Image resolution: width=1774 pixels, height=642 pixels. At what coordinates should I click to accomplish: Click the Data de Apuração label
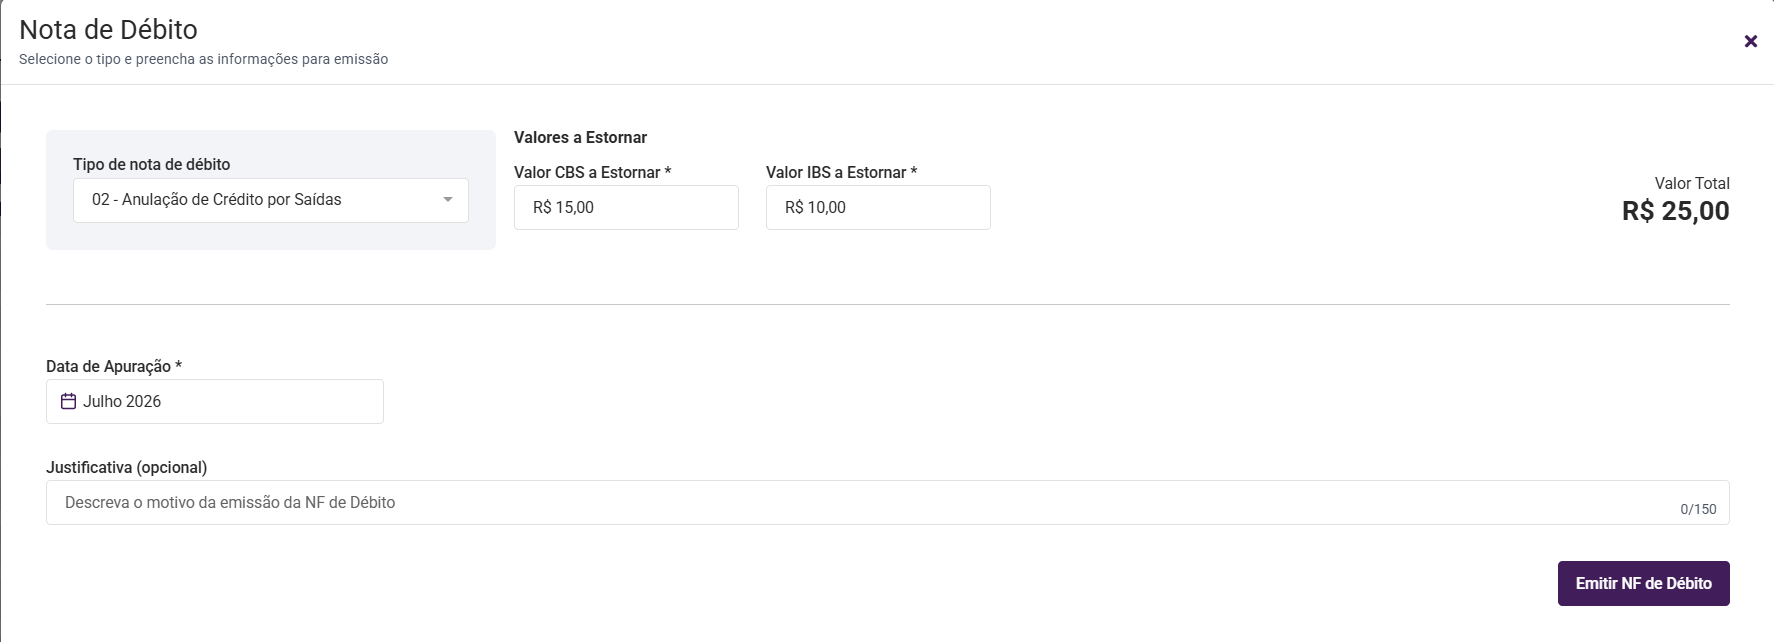(114, 366)
